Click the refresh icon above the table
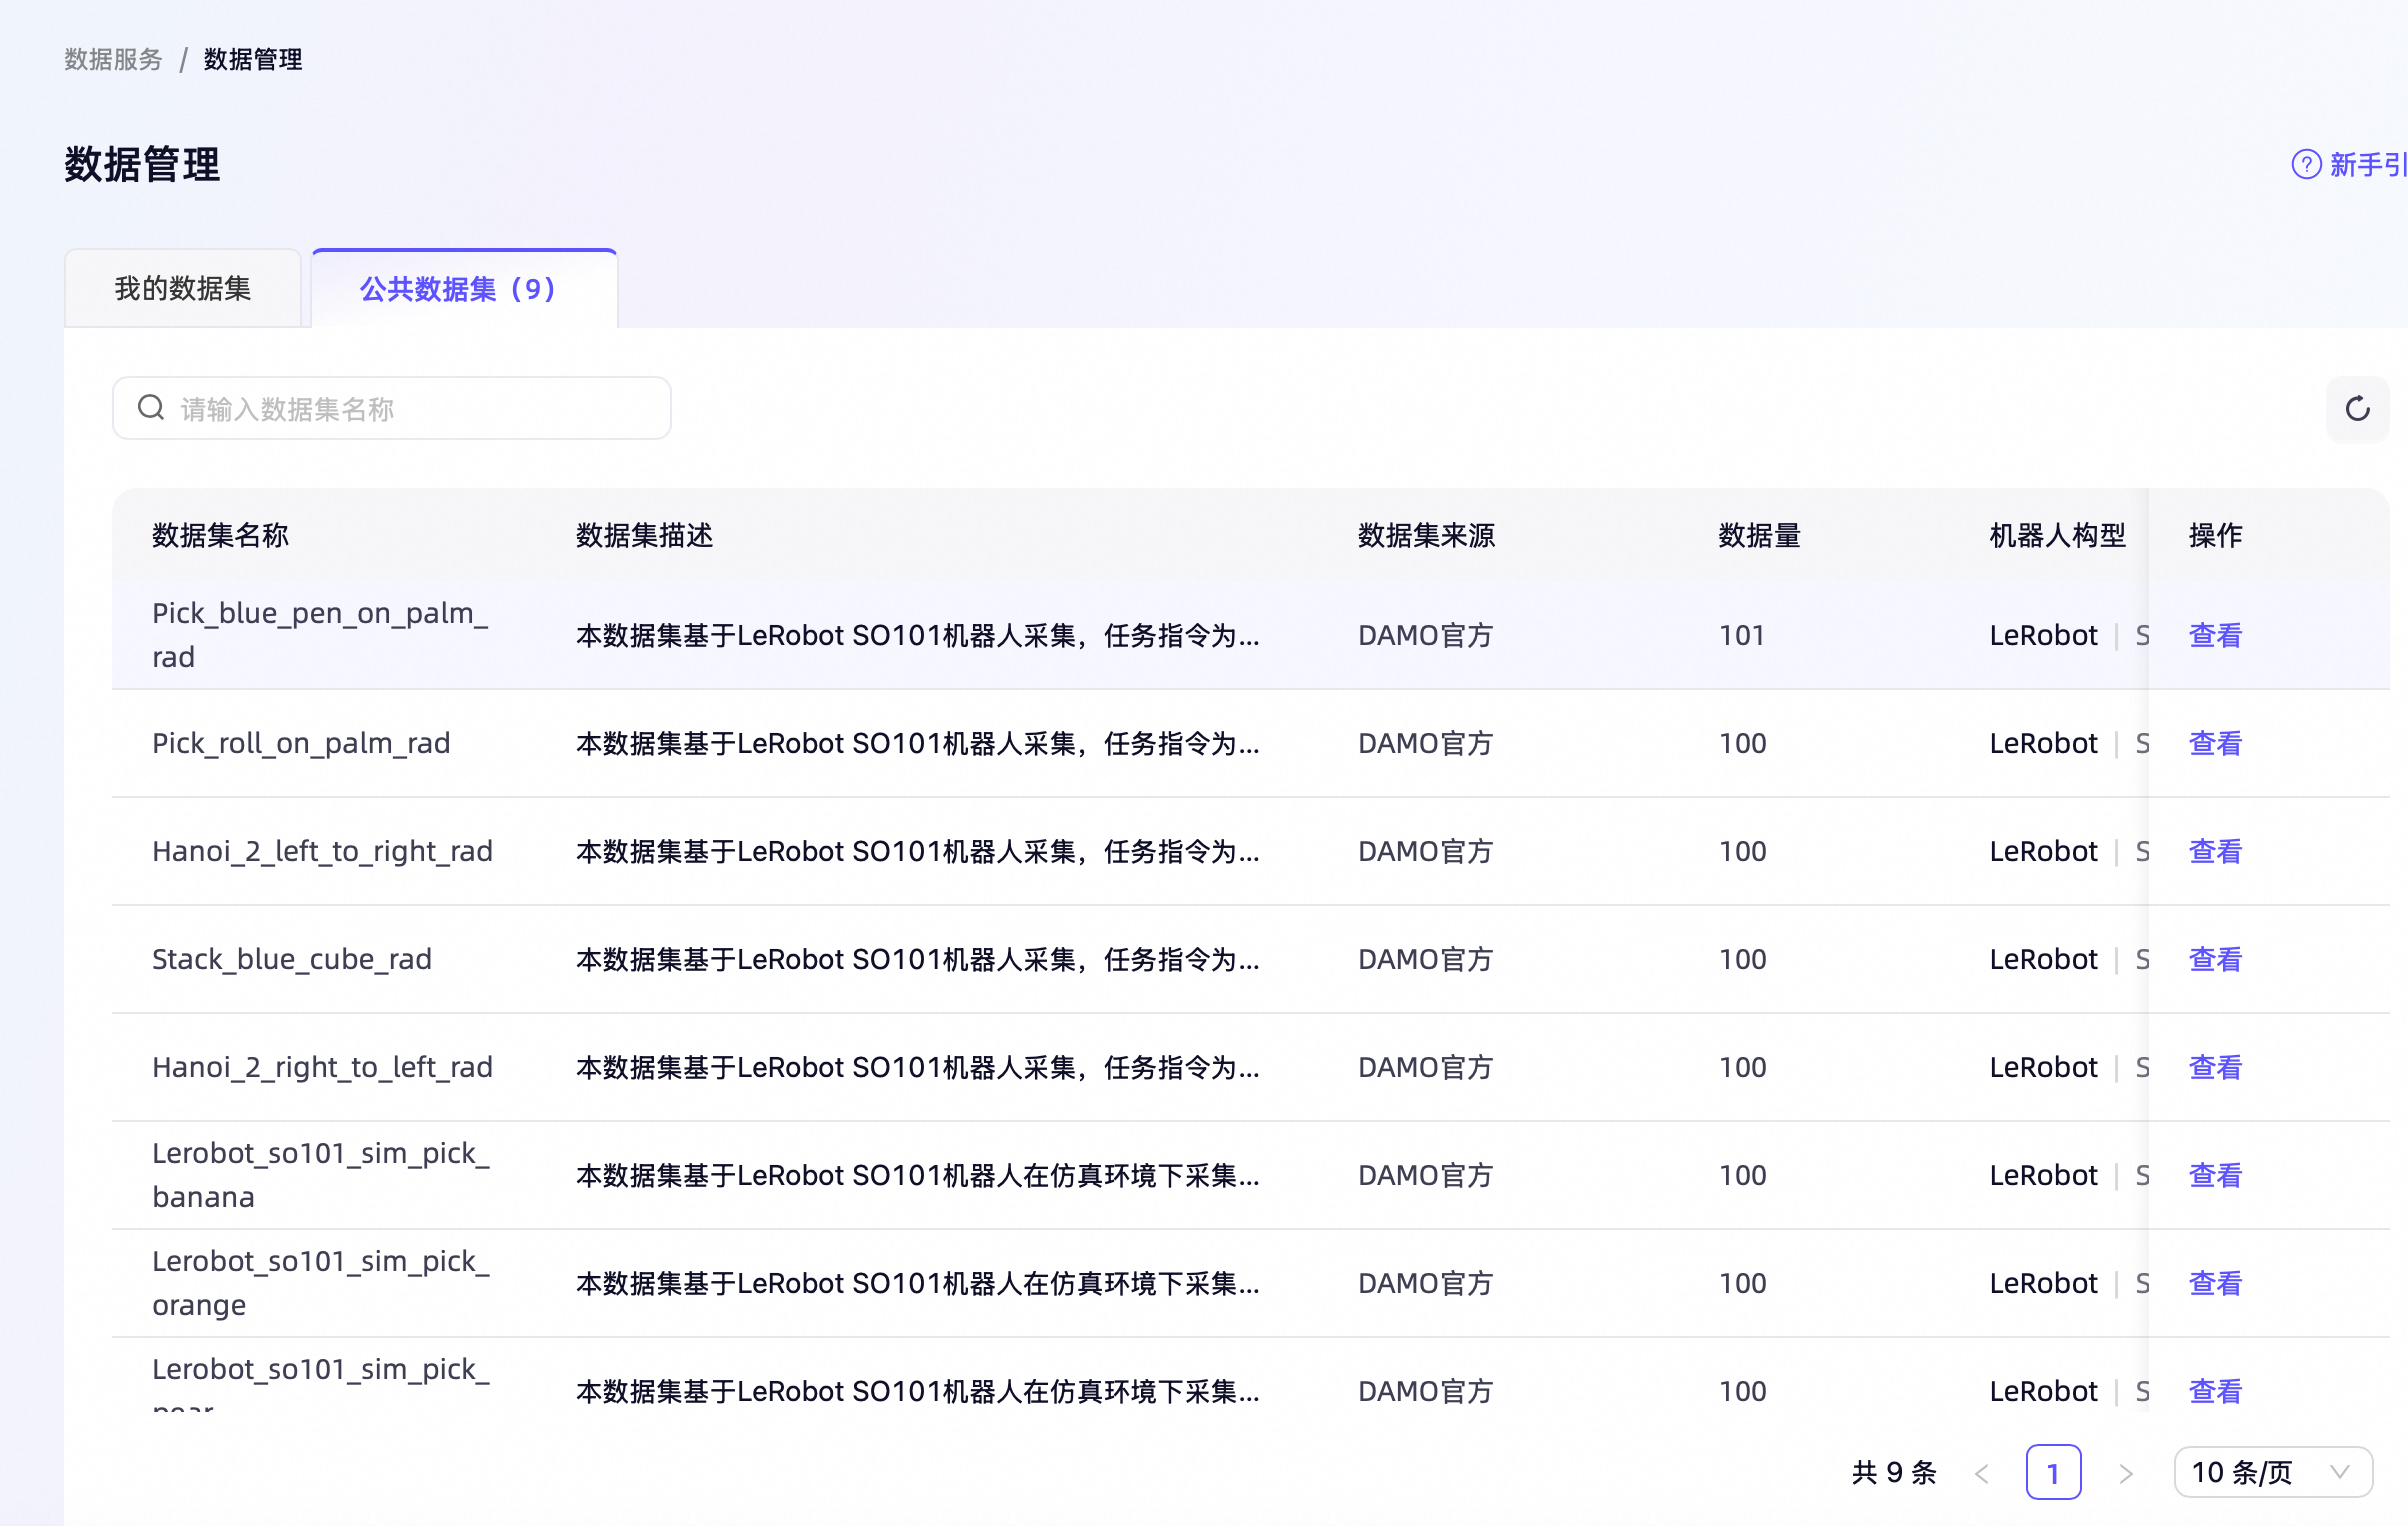 (2357, 409)
